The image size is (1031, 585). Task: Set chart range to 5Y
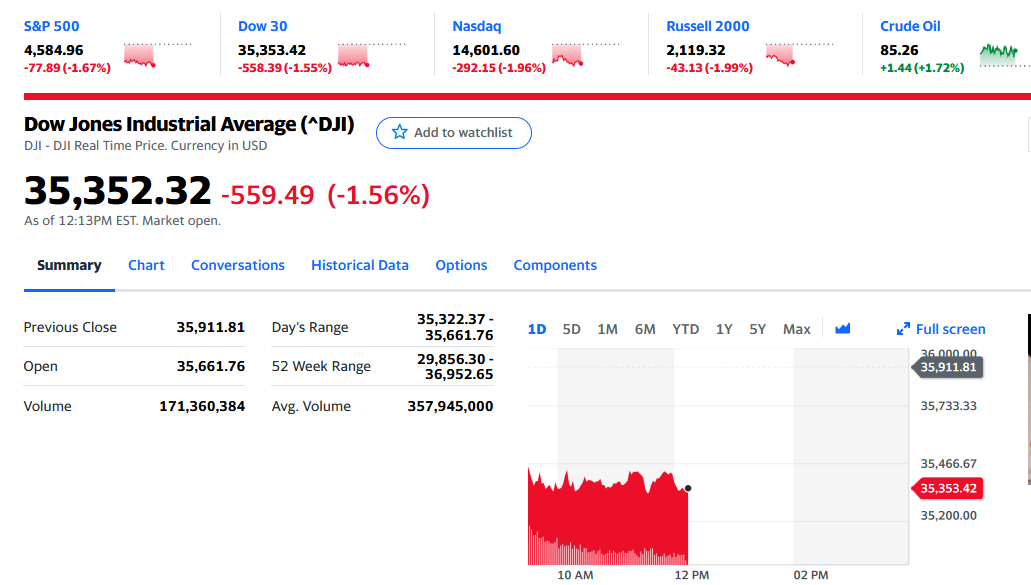point(757,329)
